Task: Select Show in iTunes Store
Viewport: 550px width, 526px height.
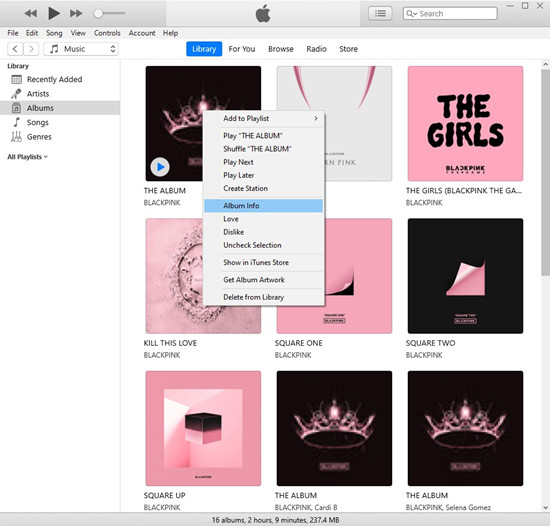Action: (263, 262)
